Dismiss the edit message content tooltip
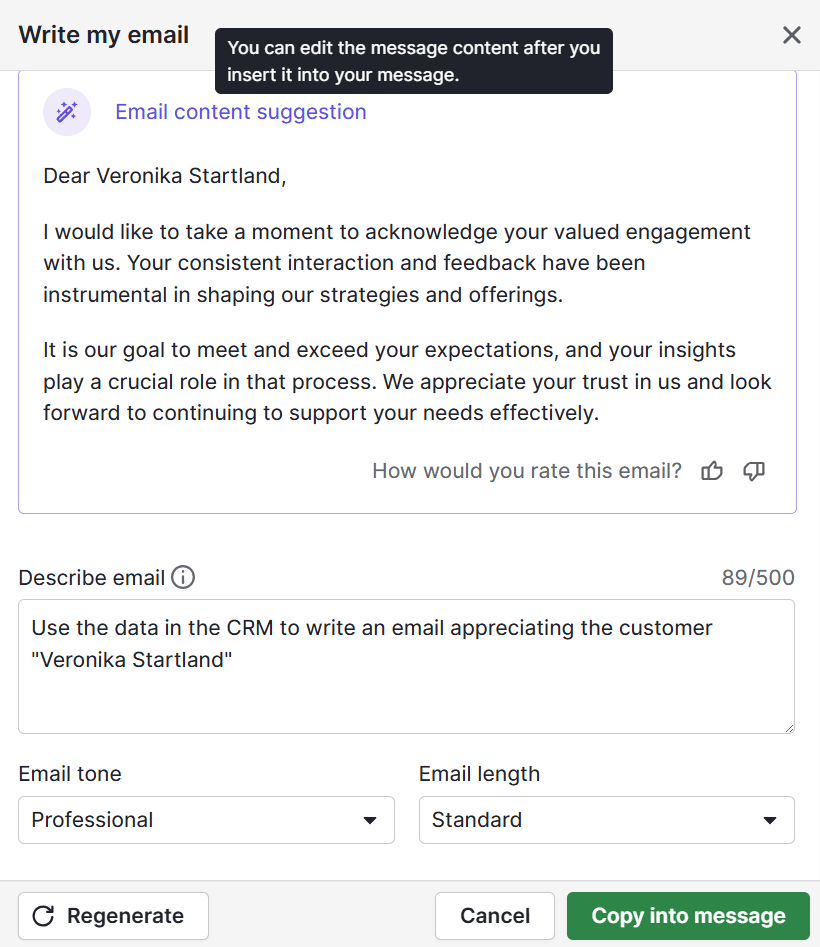The height and width of the screenshot is (947, 820). pos(414,61)
